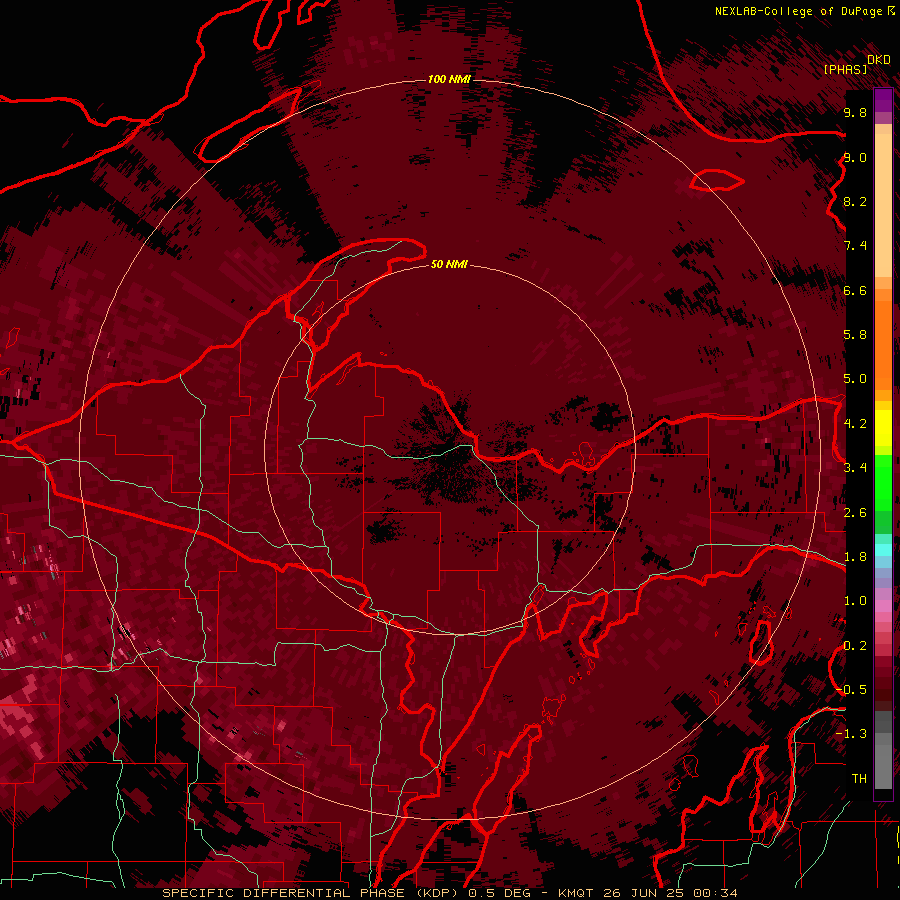Click the 100 NMI range ring label
The width and height of the screenshot is (900, 900).
tap(449, 79)
